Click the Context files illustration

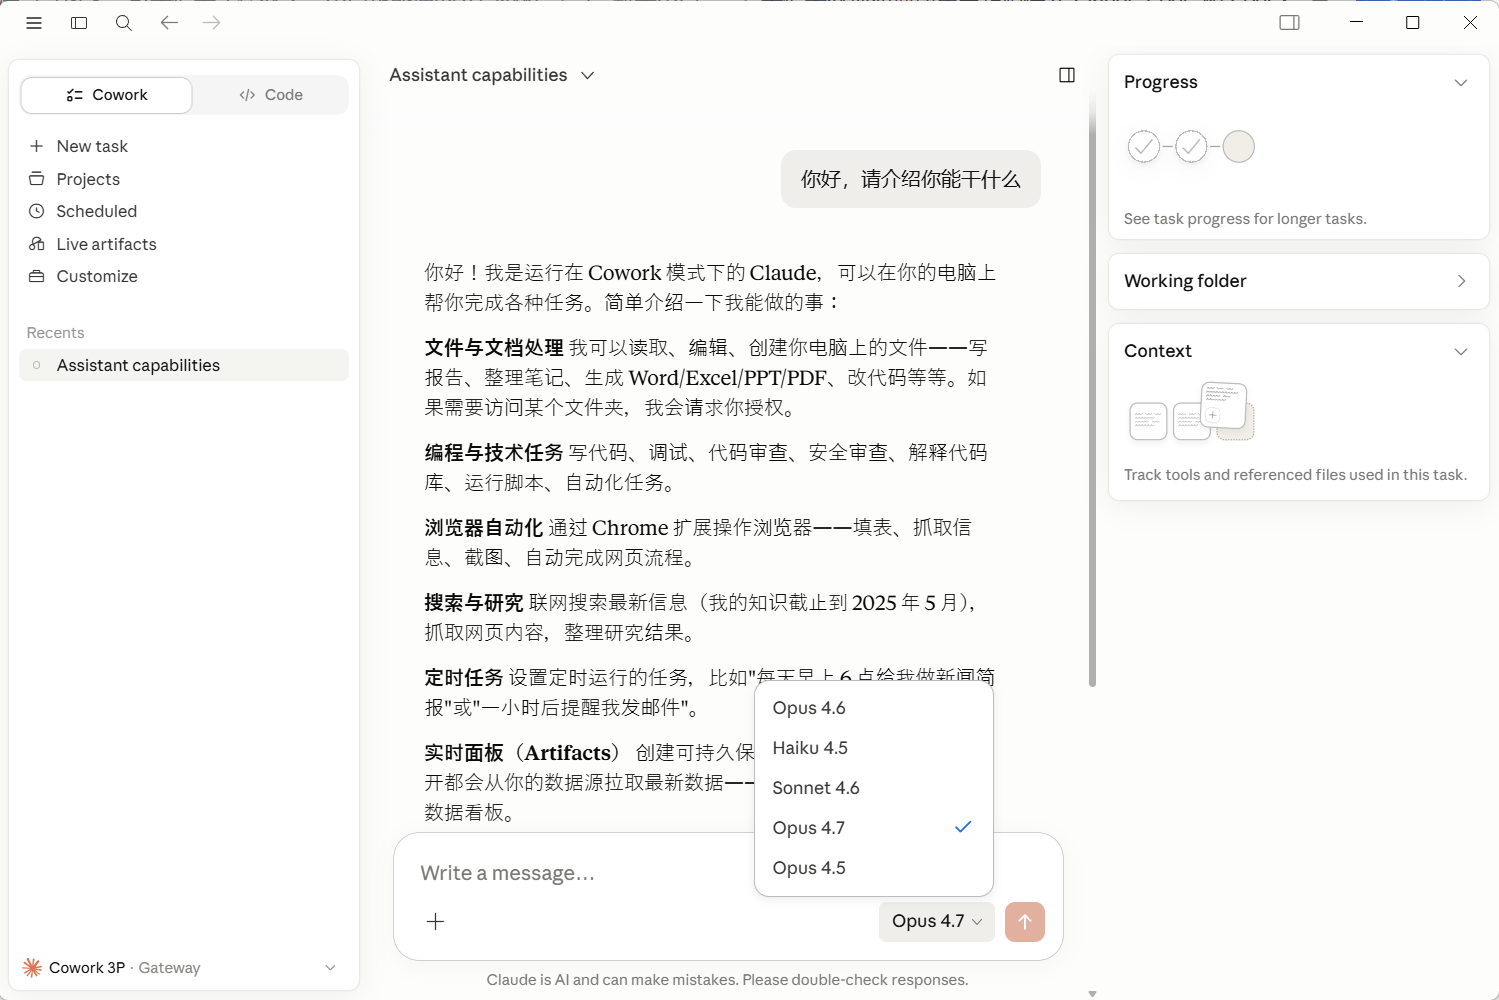[x=1191, y=411]
